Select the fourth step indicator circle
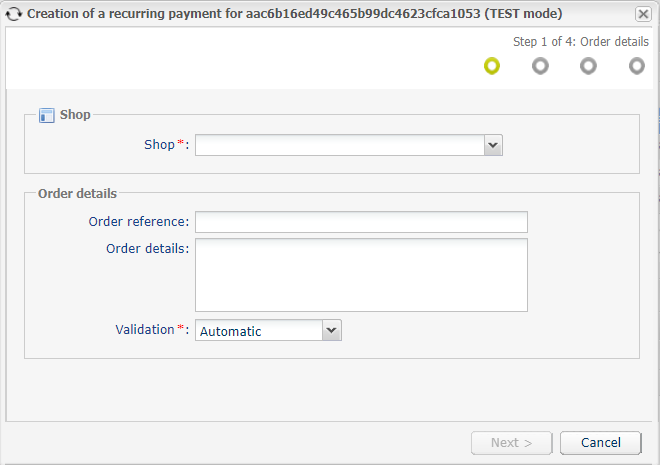Viewport: 660px width, 465px height. click(x=636, y=66)
